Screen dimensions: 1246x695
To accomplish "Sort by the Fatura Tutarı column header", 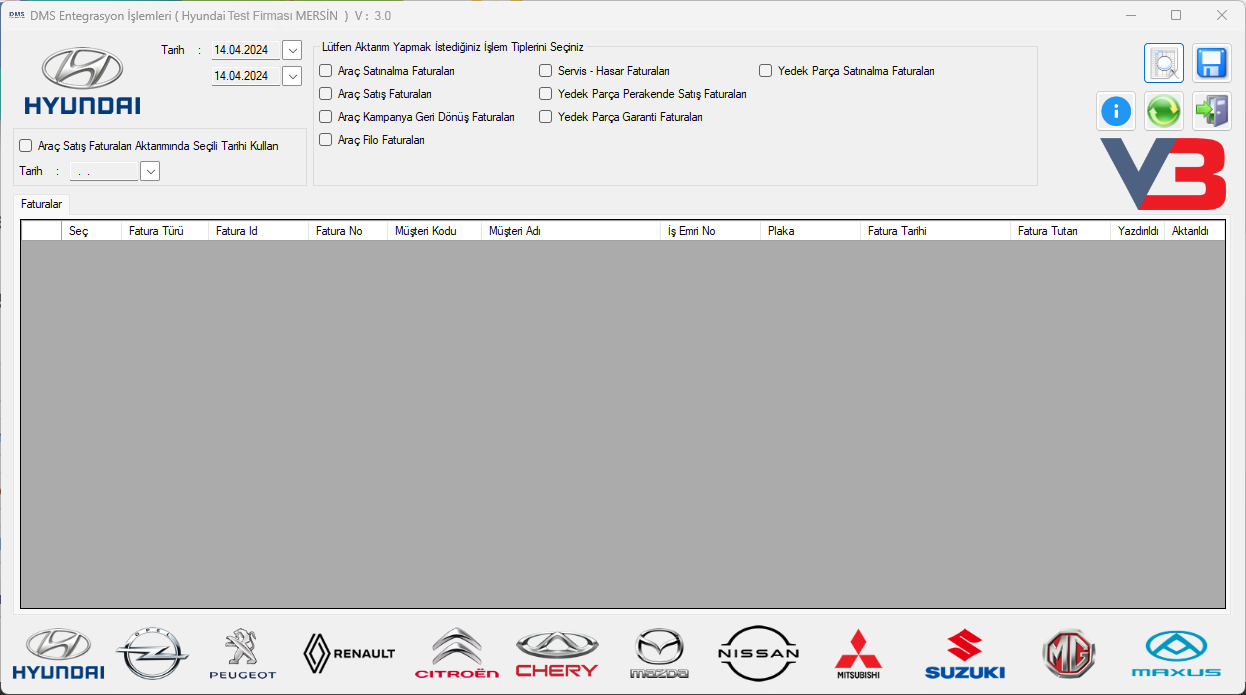I will pos(1060,231).
